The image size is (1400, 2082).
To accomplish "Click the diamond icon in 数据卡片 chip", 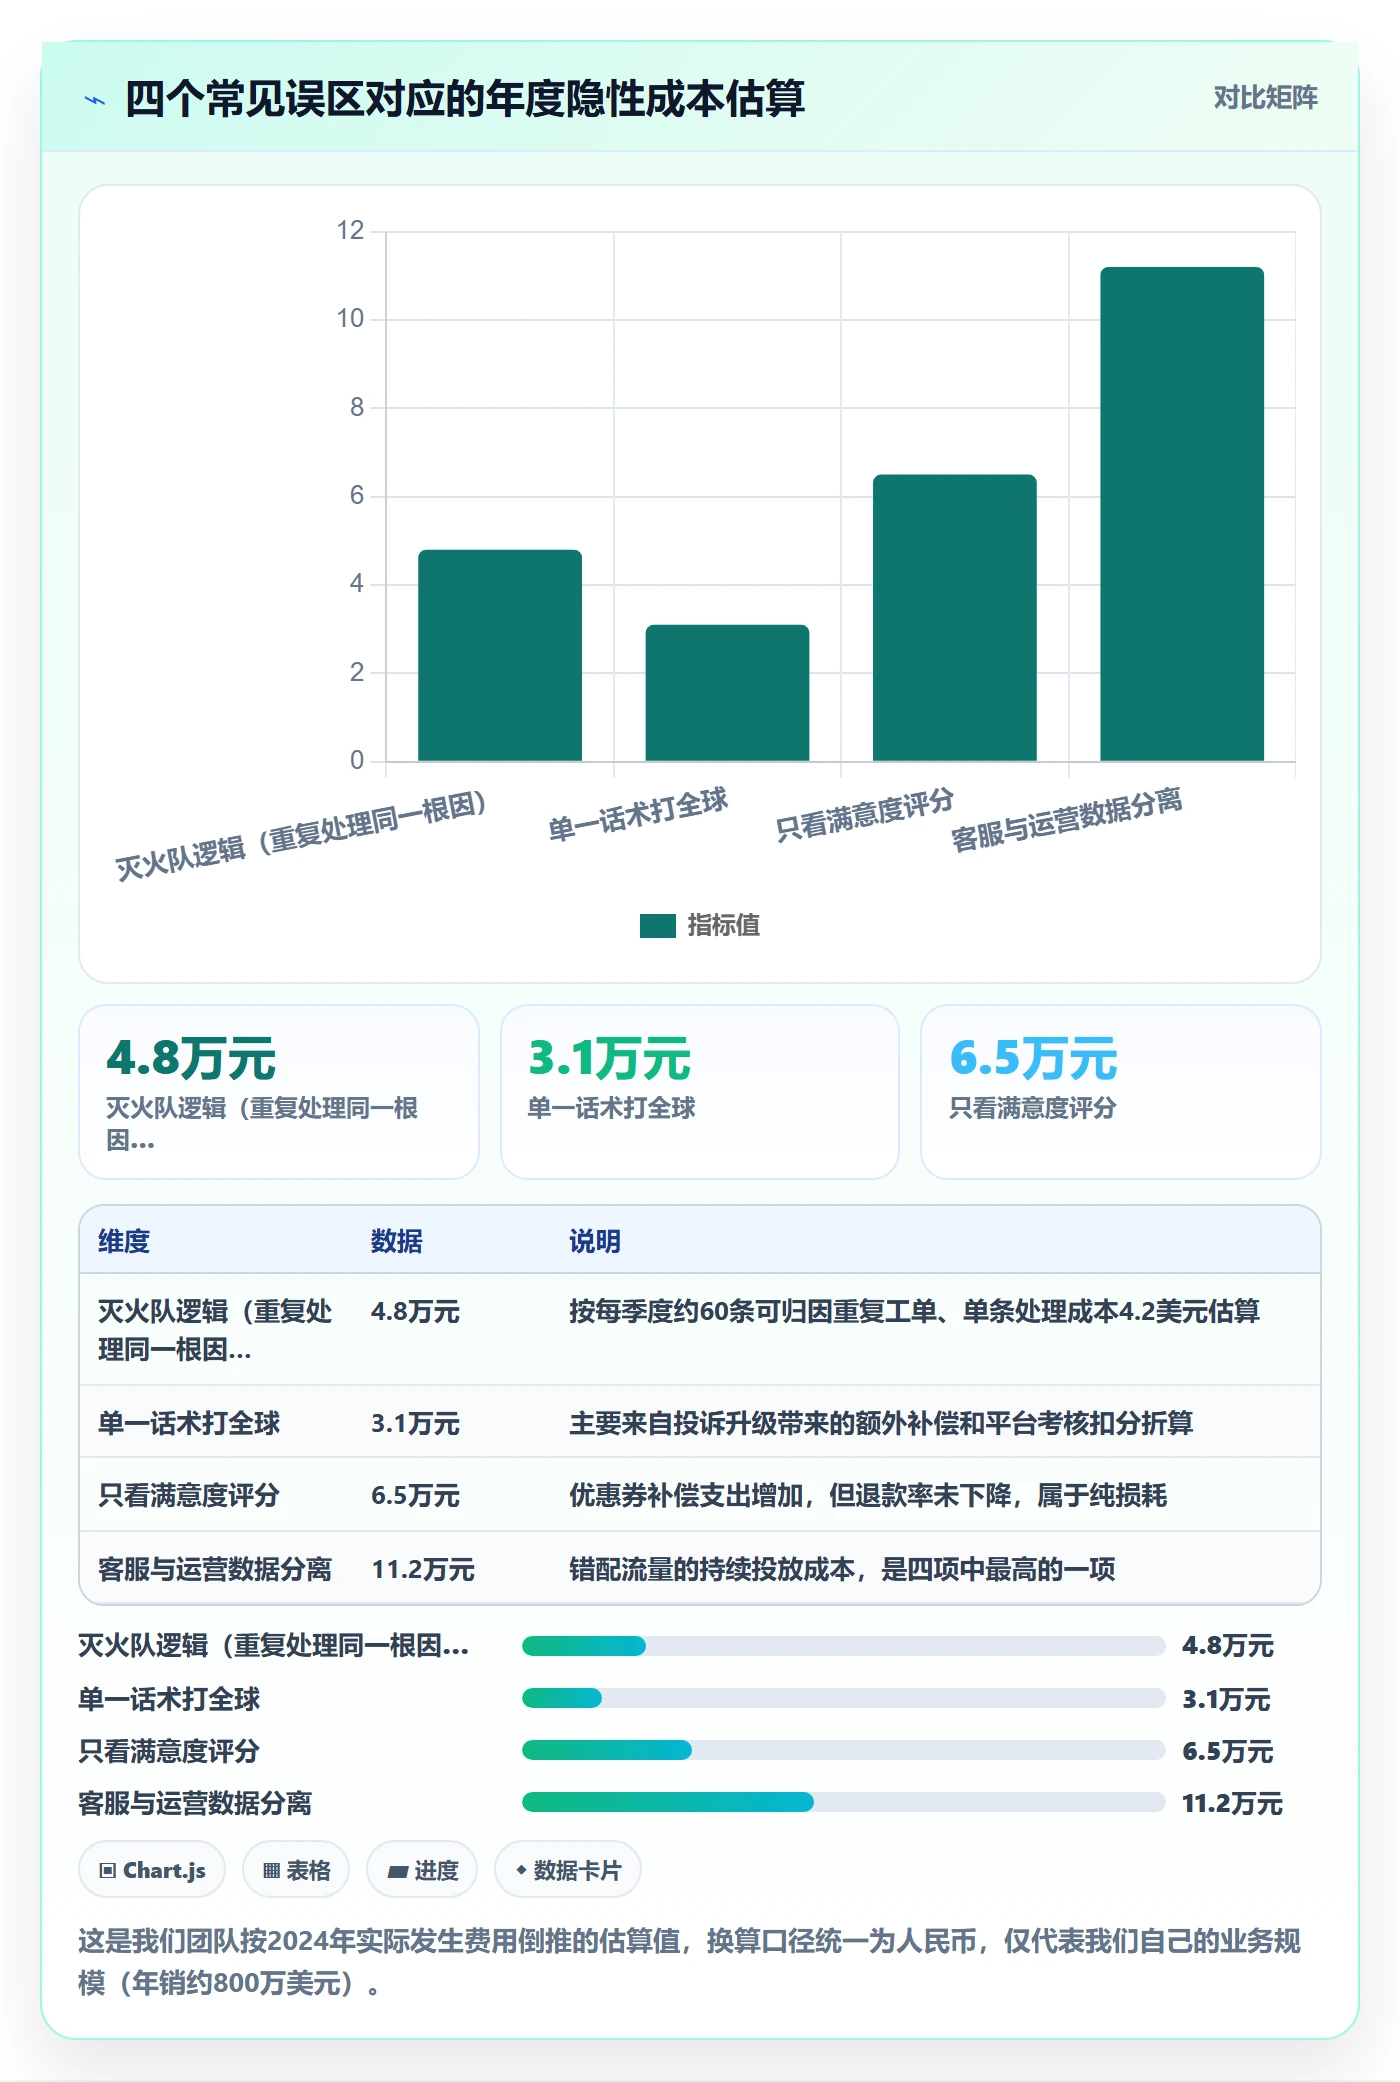I will [x=521, y=1869].
